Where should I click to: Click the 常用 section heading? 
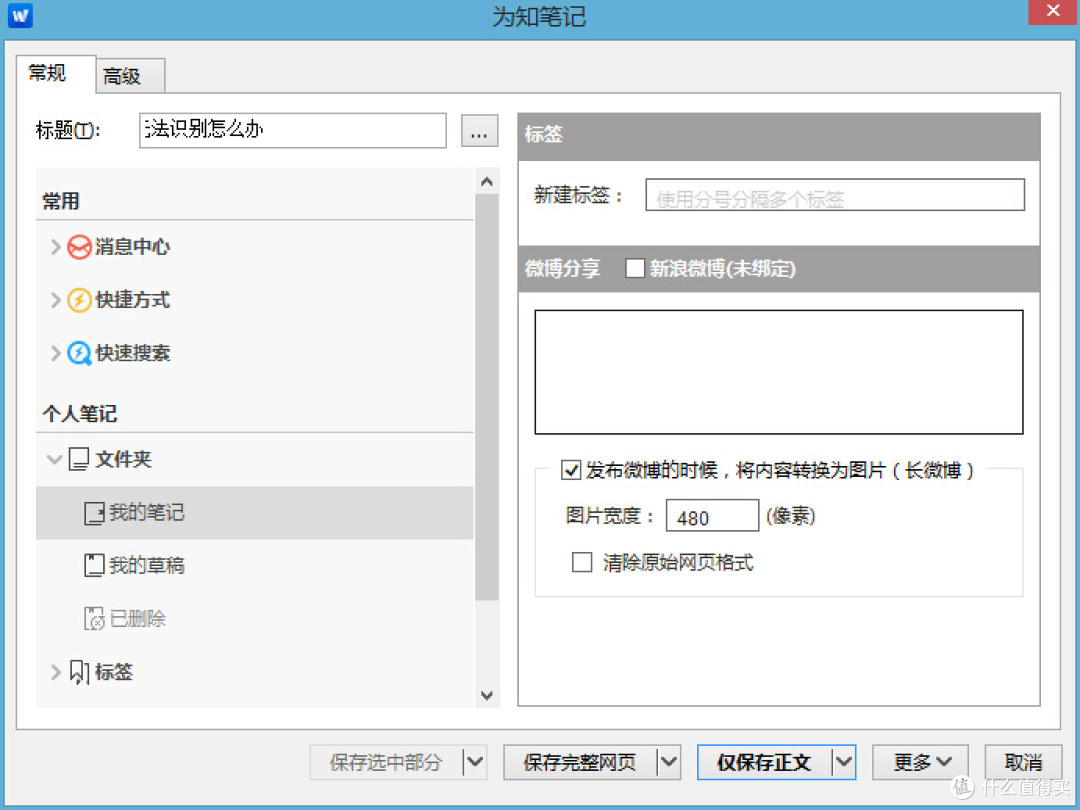61,201
